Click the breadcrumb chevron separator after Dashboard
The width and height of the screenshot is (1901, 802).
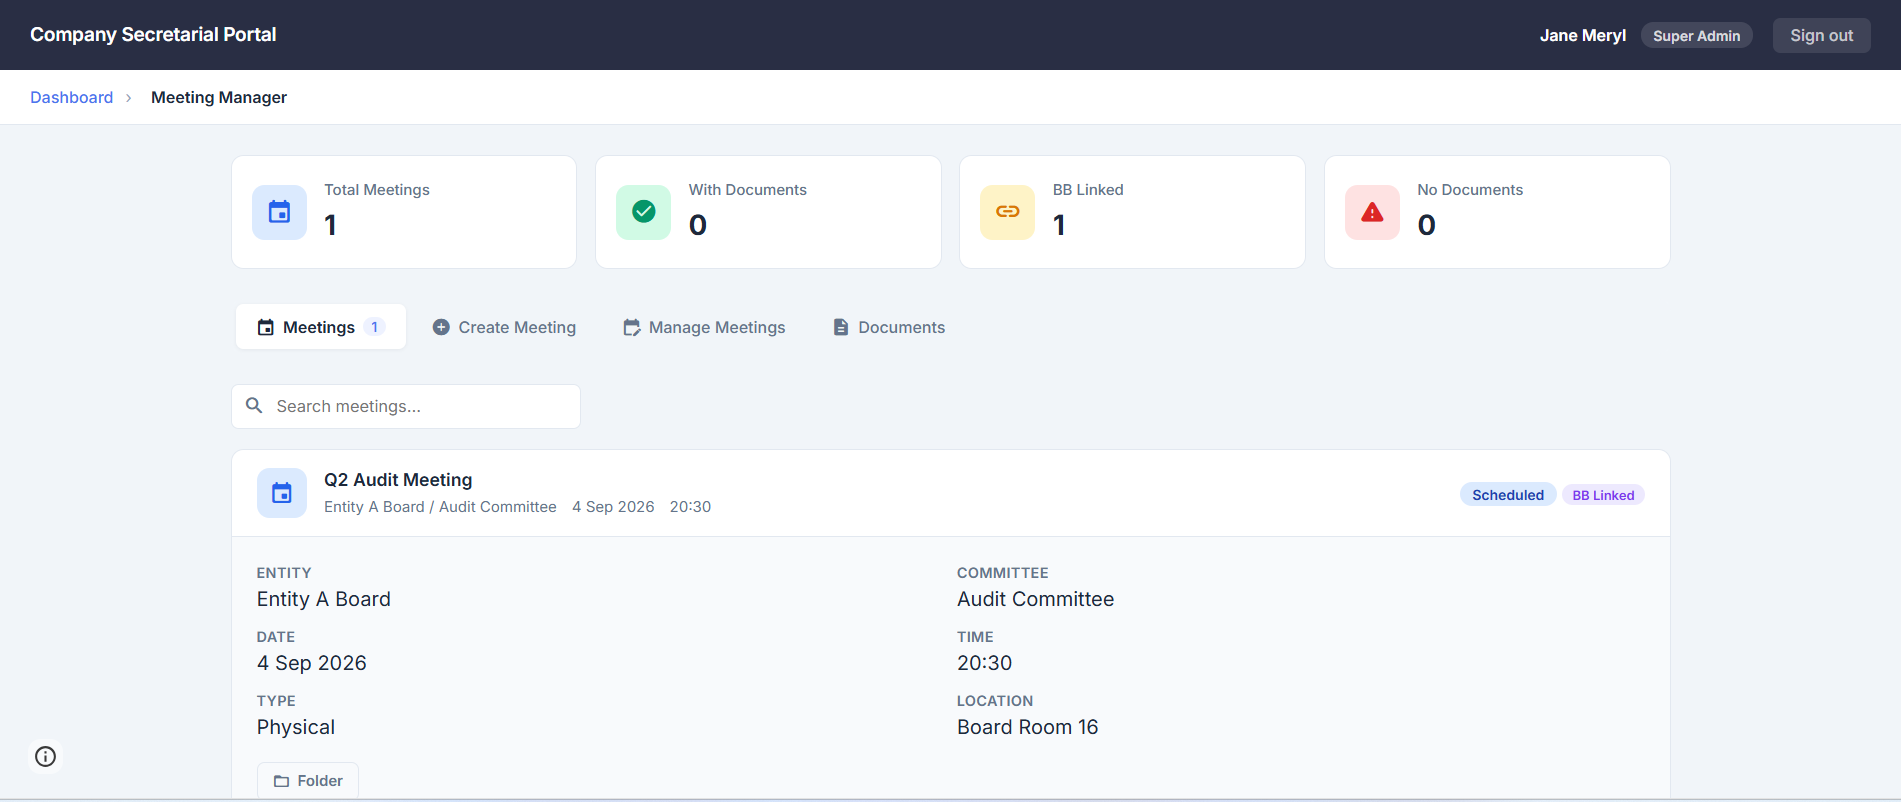click(x=129, y=98)
